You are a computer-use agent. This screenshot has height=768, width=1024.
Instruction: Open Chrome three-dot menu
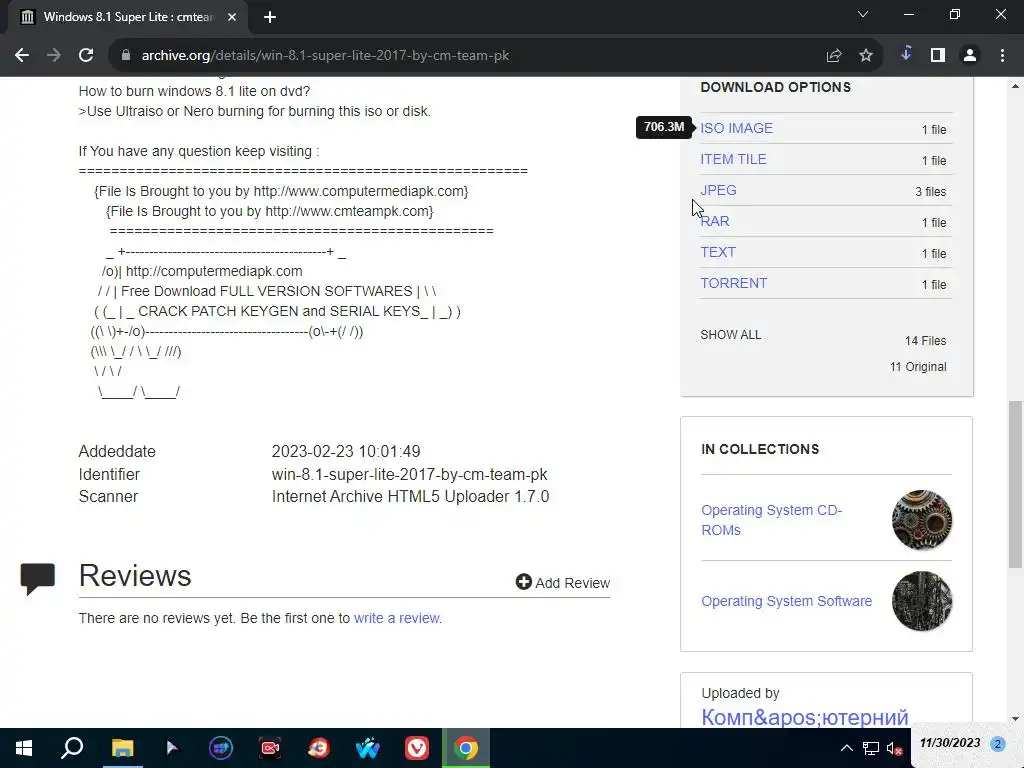coord(1002,56)
